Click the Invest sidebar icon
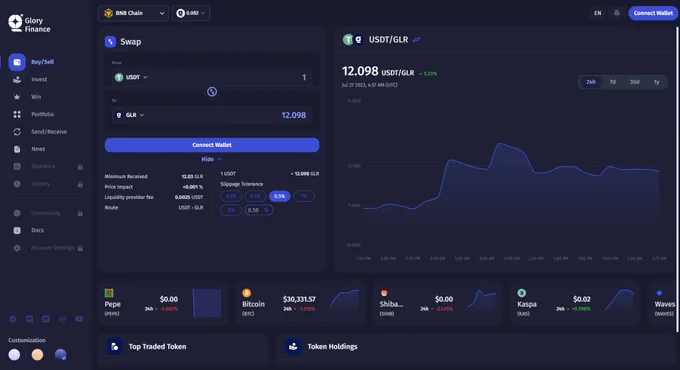The width and height of the screenshot is (680, 370). click(x=17, y=79)
